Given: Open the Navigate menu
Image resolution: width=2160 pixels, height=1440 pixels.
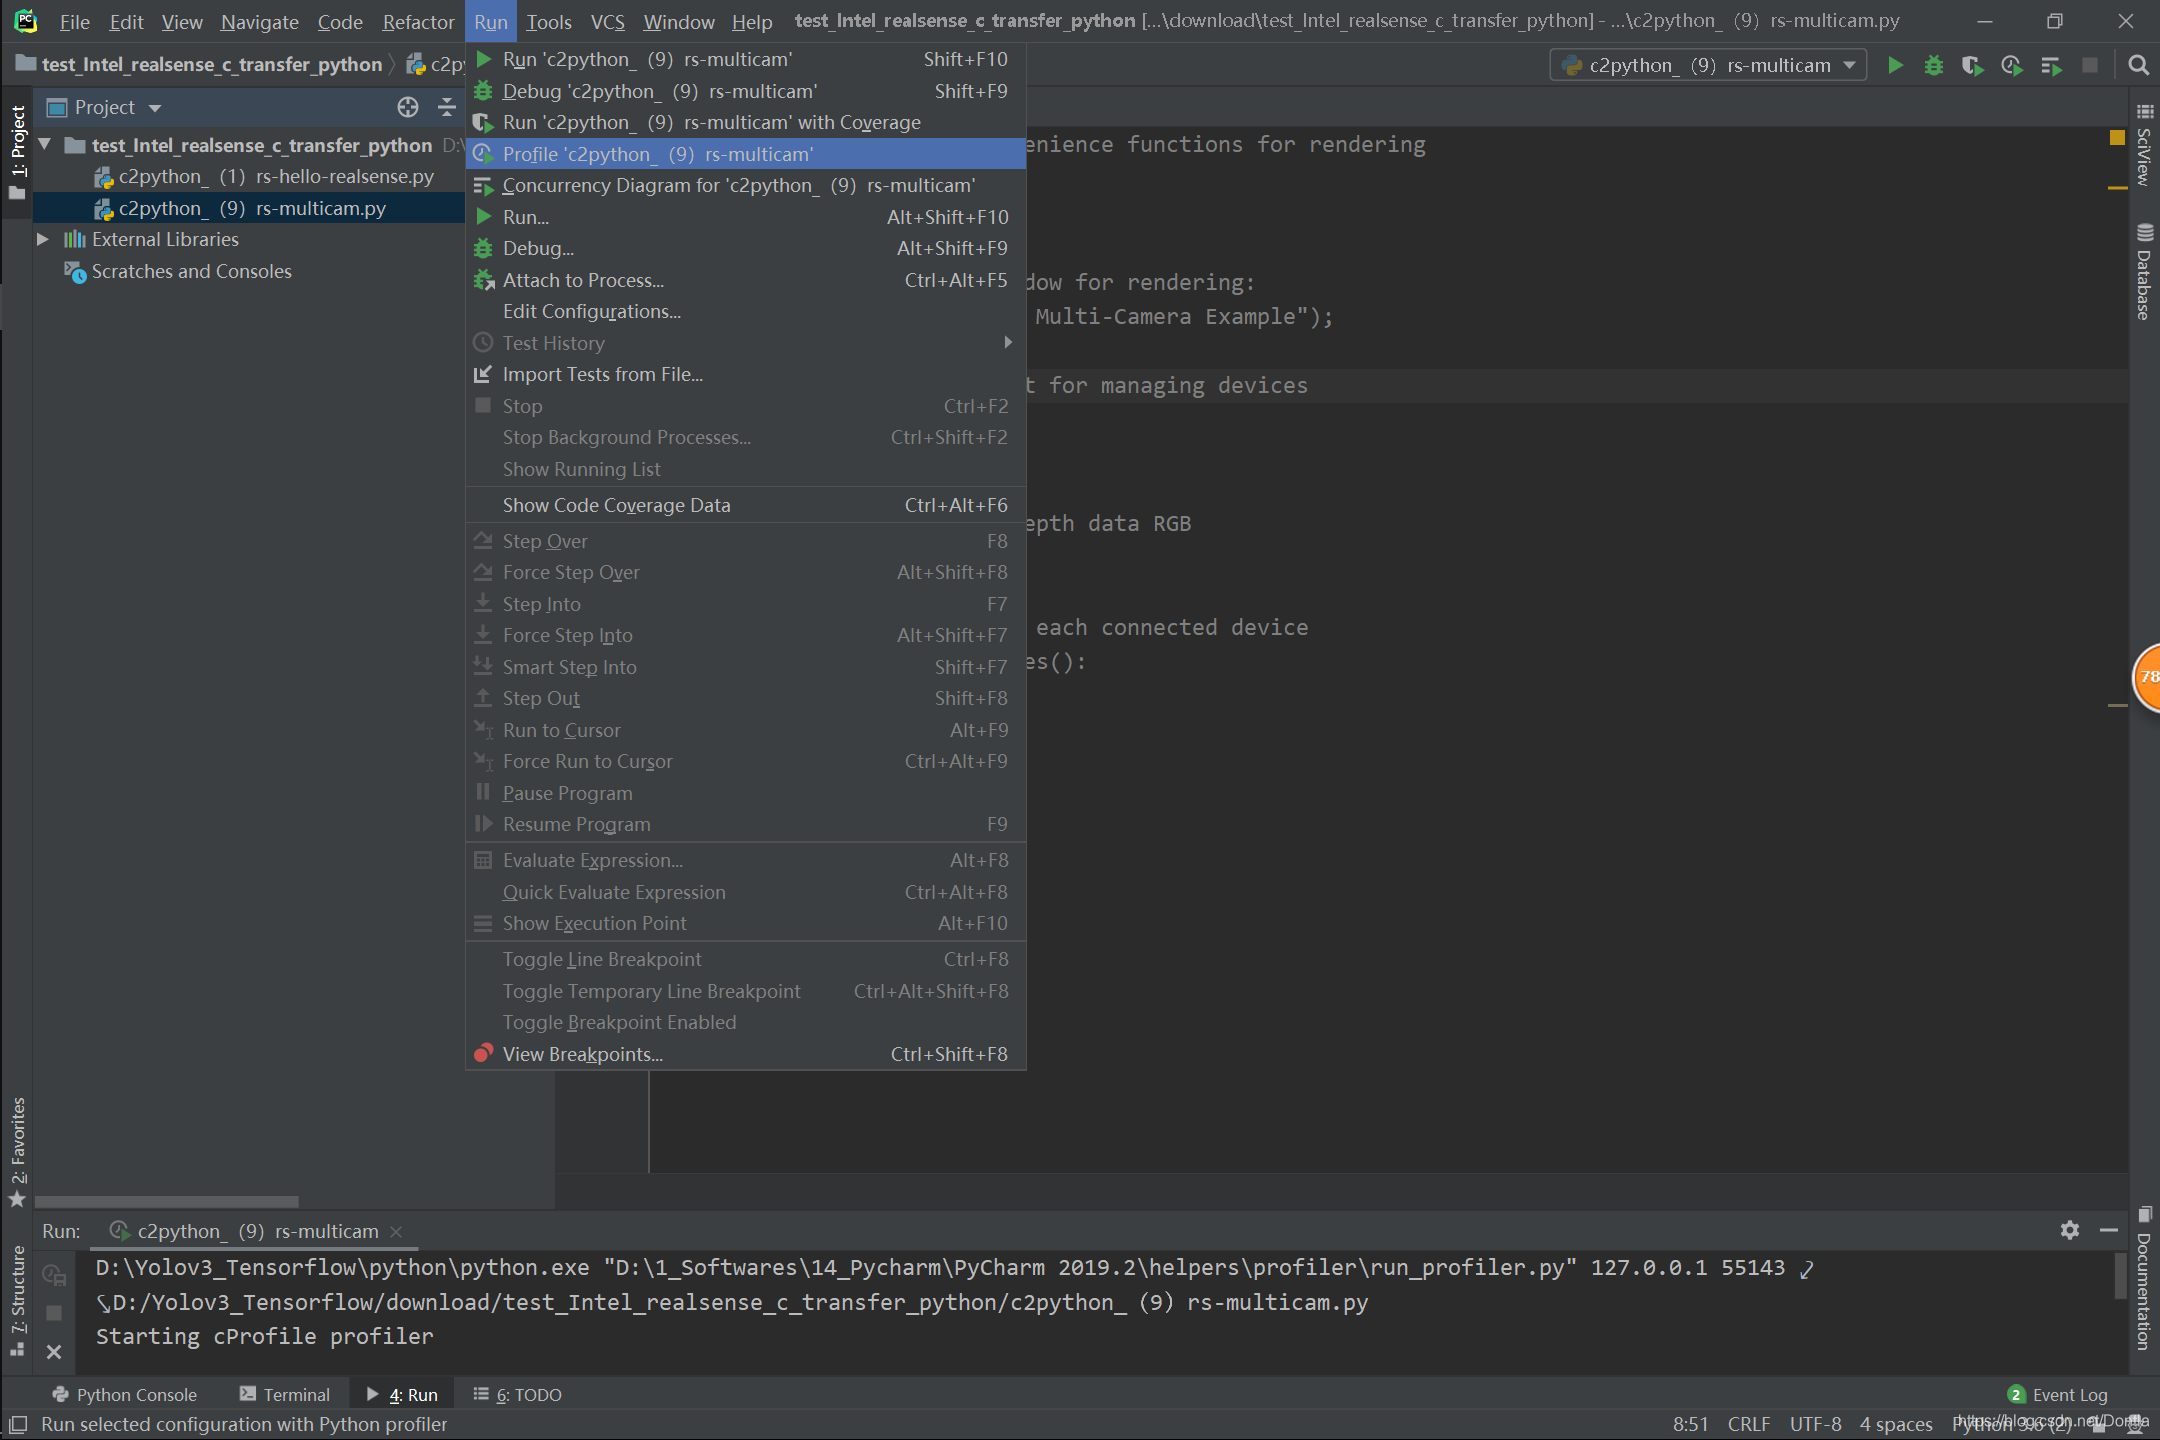Looking at the screenshot, I should click(x=260, y=21).
